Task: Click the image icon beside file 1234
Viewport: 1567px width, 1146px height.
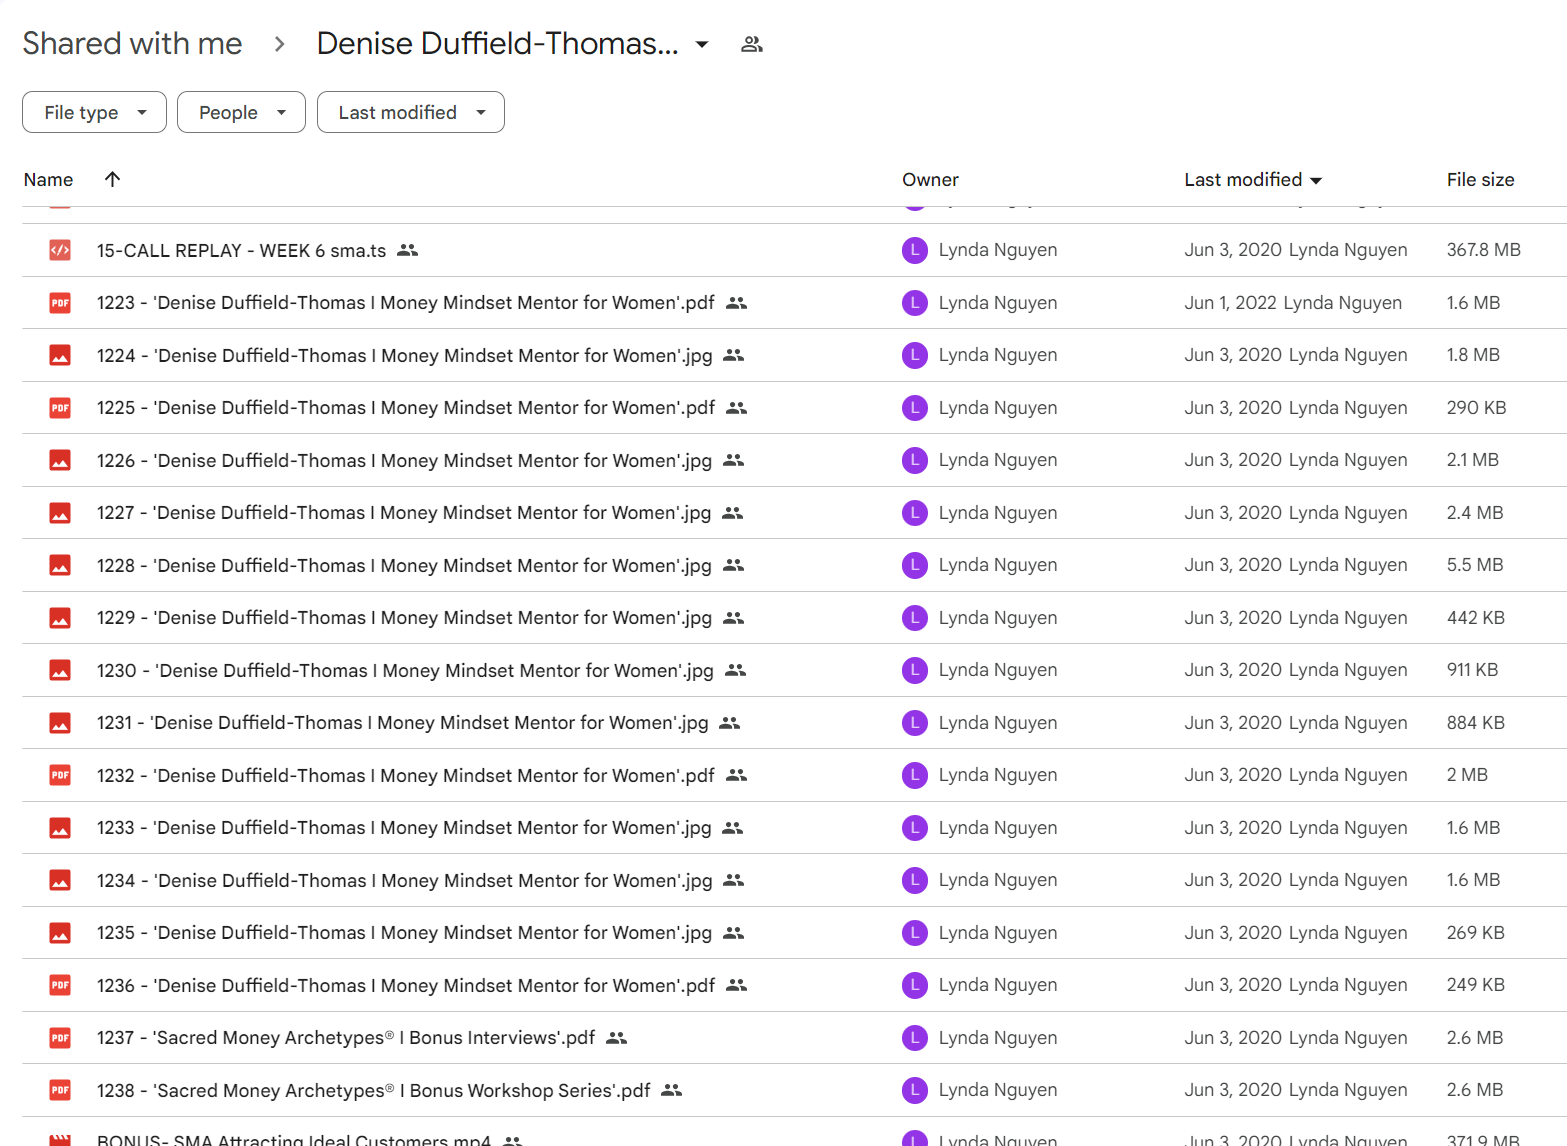Action: (x=60, y=880)
